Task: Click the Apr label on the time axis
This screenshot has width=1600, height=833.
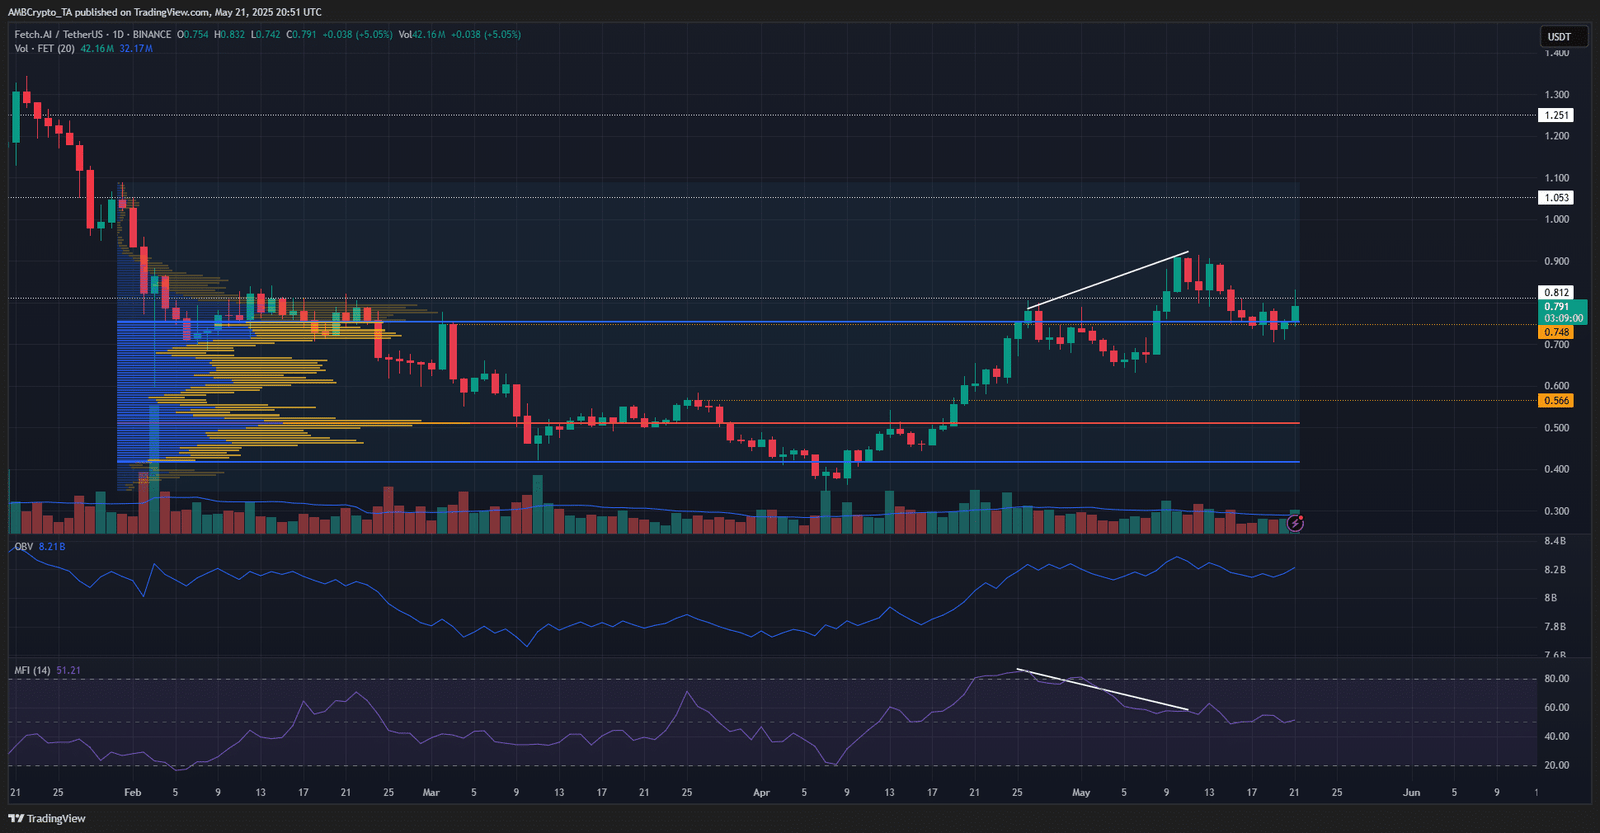Action: pyautogui.click(x=761, y=793)
